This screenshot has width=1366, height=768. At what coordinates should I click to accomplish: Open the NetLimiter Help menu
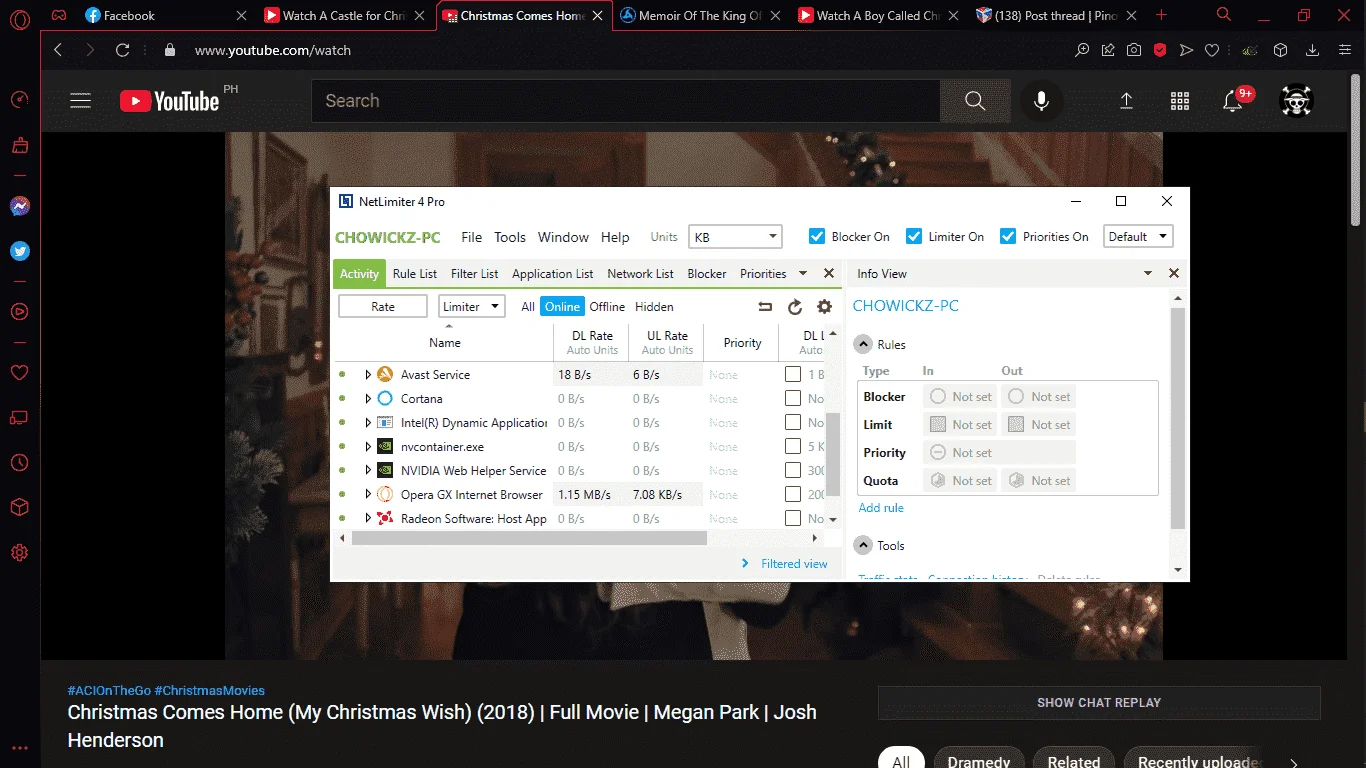pos(615,237)
